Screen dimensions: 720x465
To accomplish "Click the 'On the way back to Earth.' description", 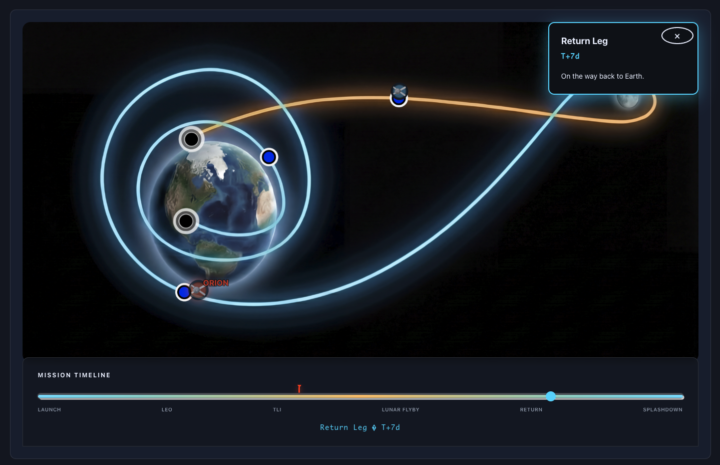I will tap(602, 76).
